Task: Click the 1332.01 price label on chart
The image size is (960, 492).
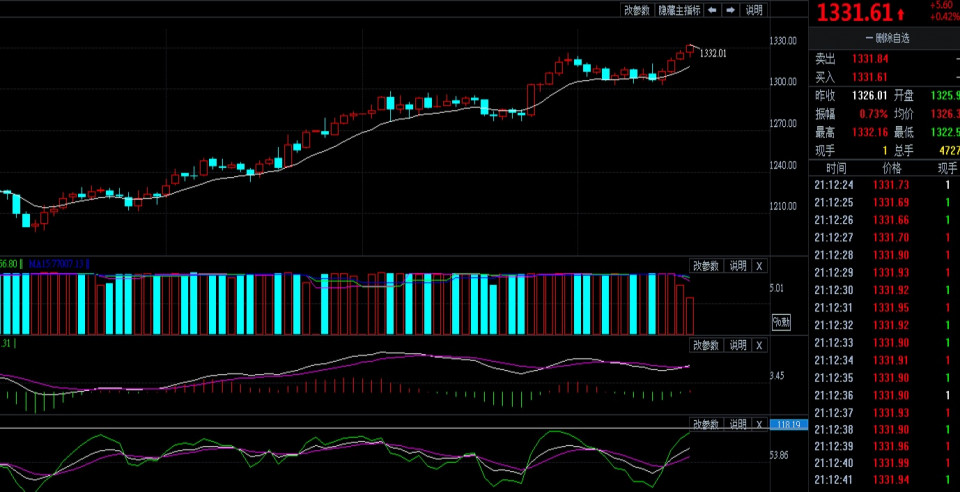Action: pos(712,53)
